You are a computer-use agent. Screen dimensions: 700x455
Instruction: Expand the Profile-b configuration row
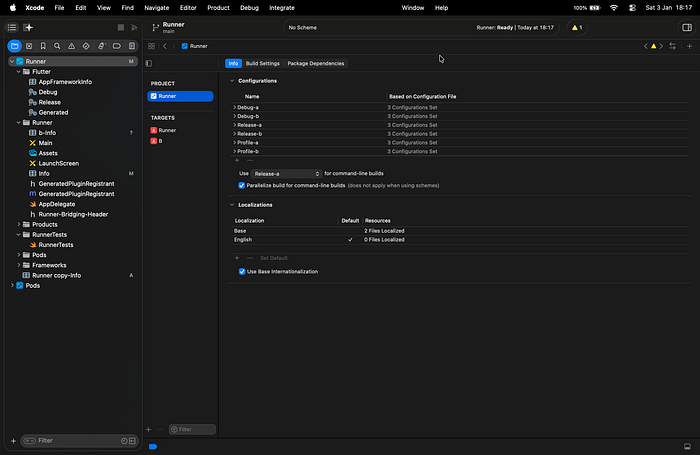(234, 151)
